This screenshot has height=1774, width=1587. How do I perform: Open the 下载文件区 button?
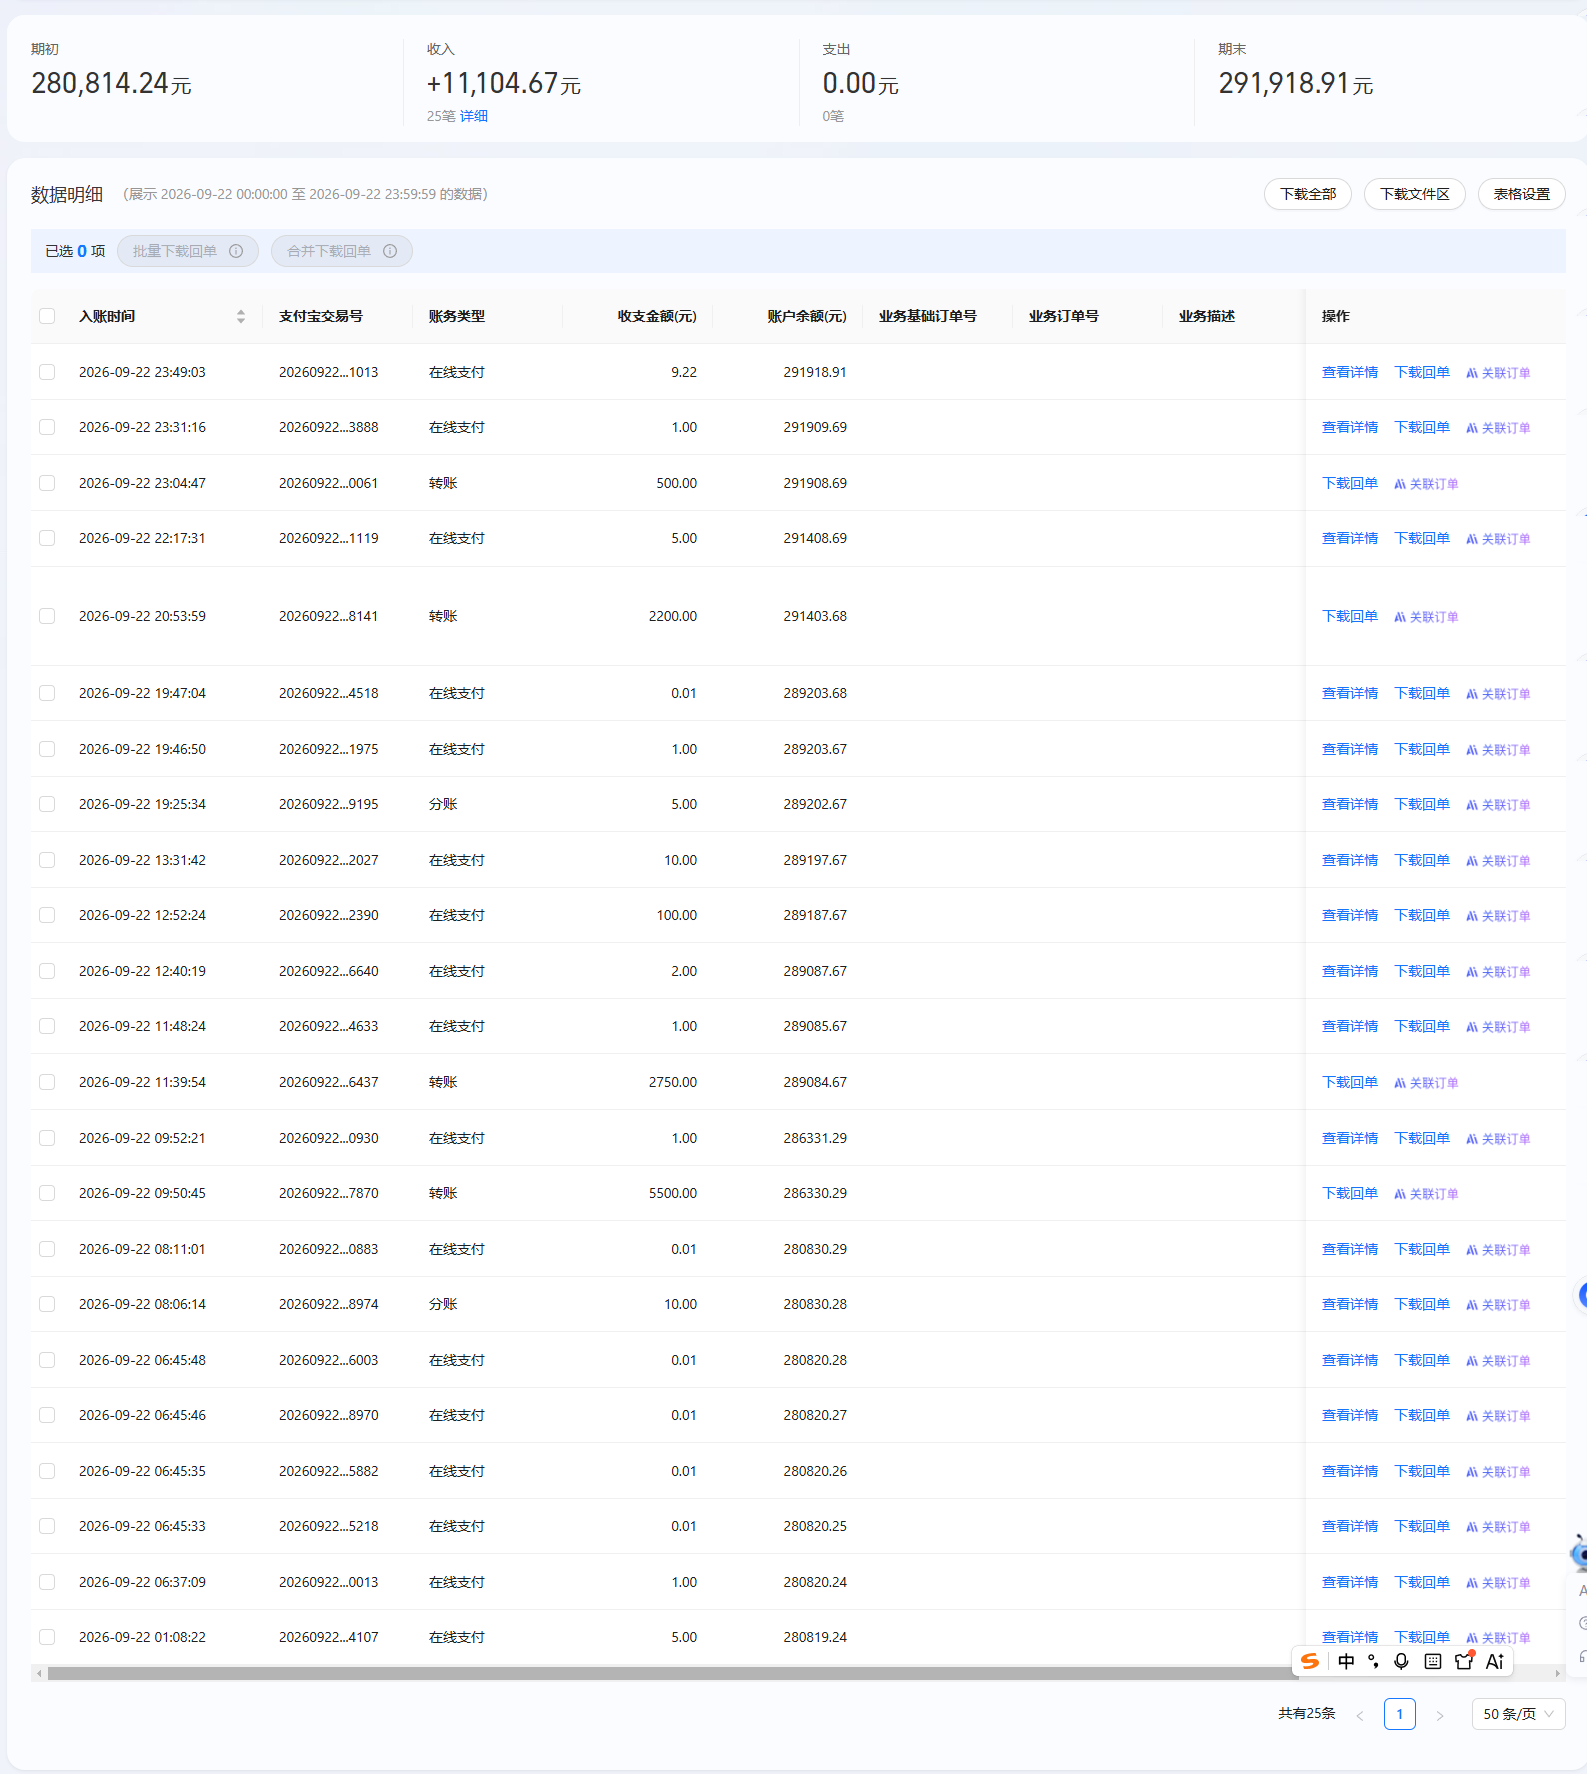(1415, 194)
